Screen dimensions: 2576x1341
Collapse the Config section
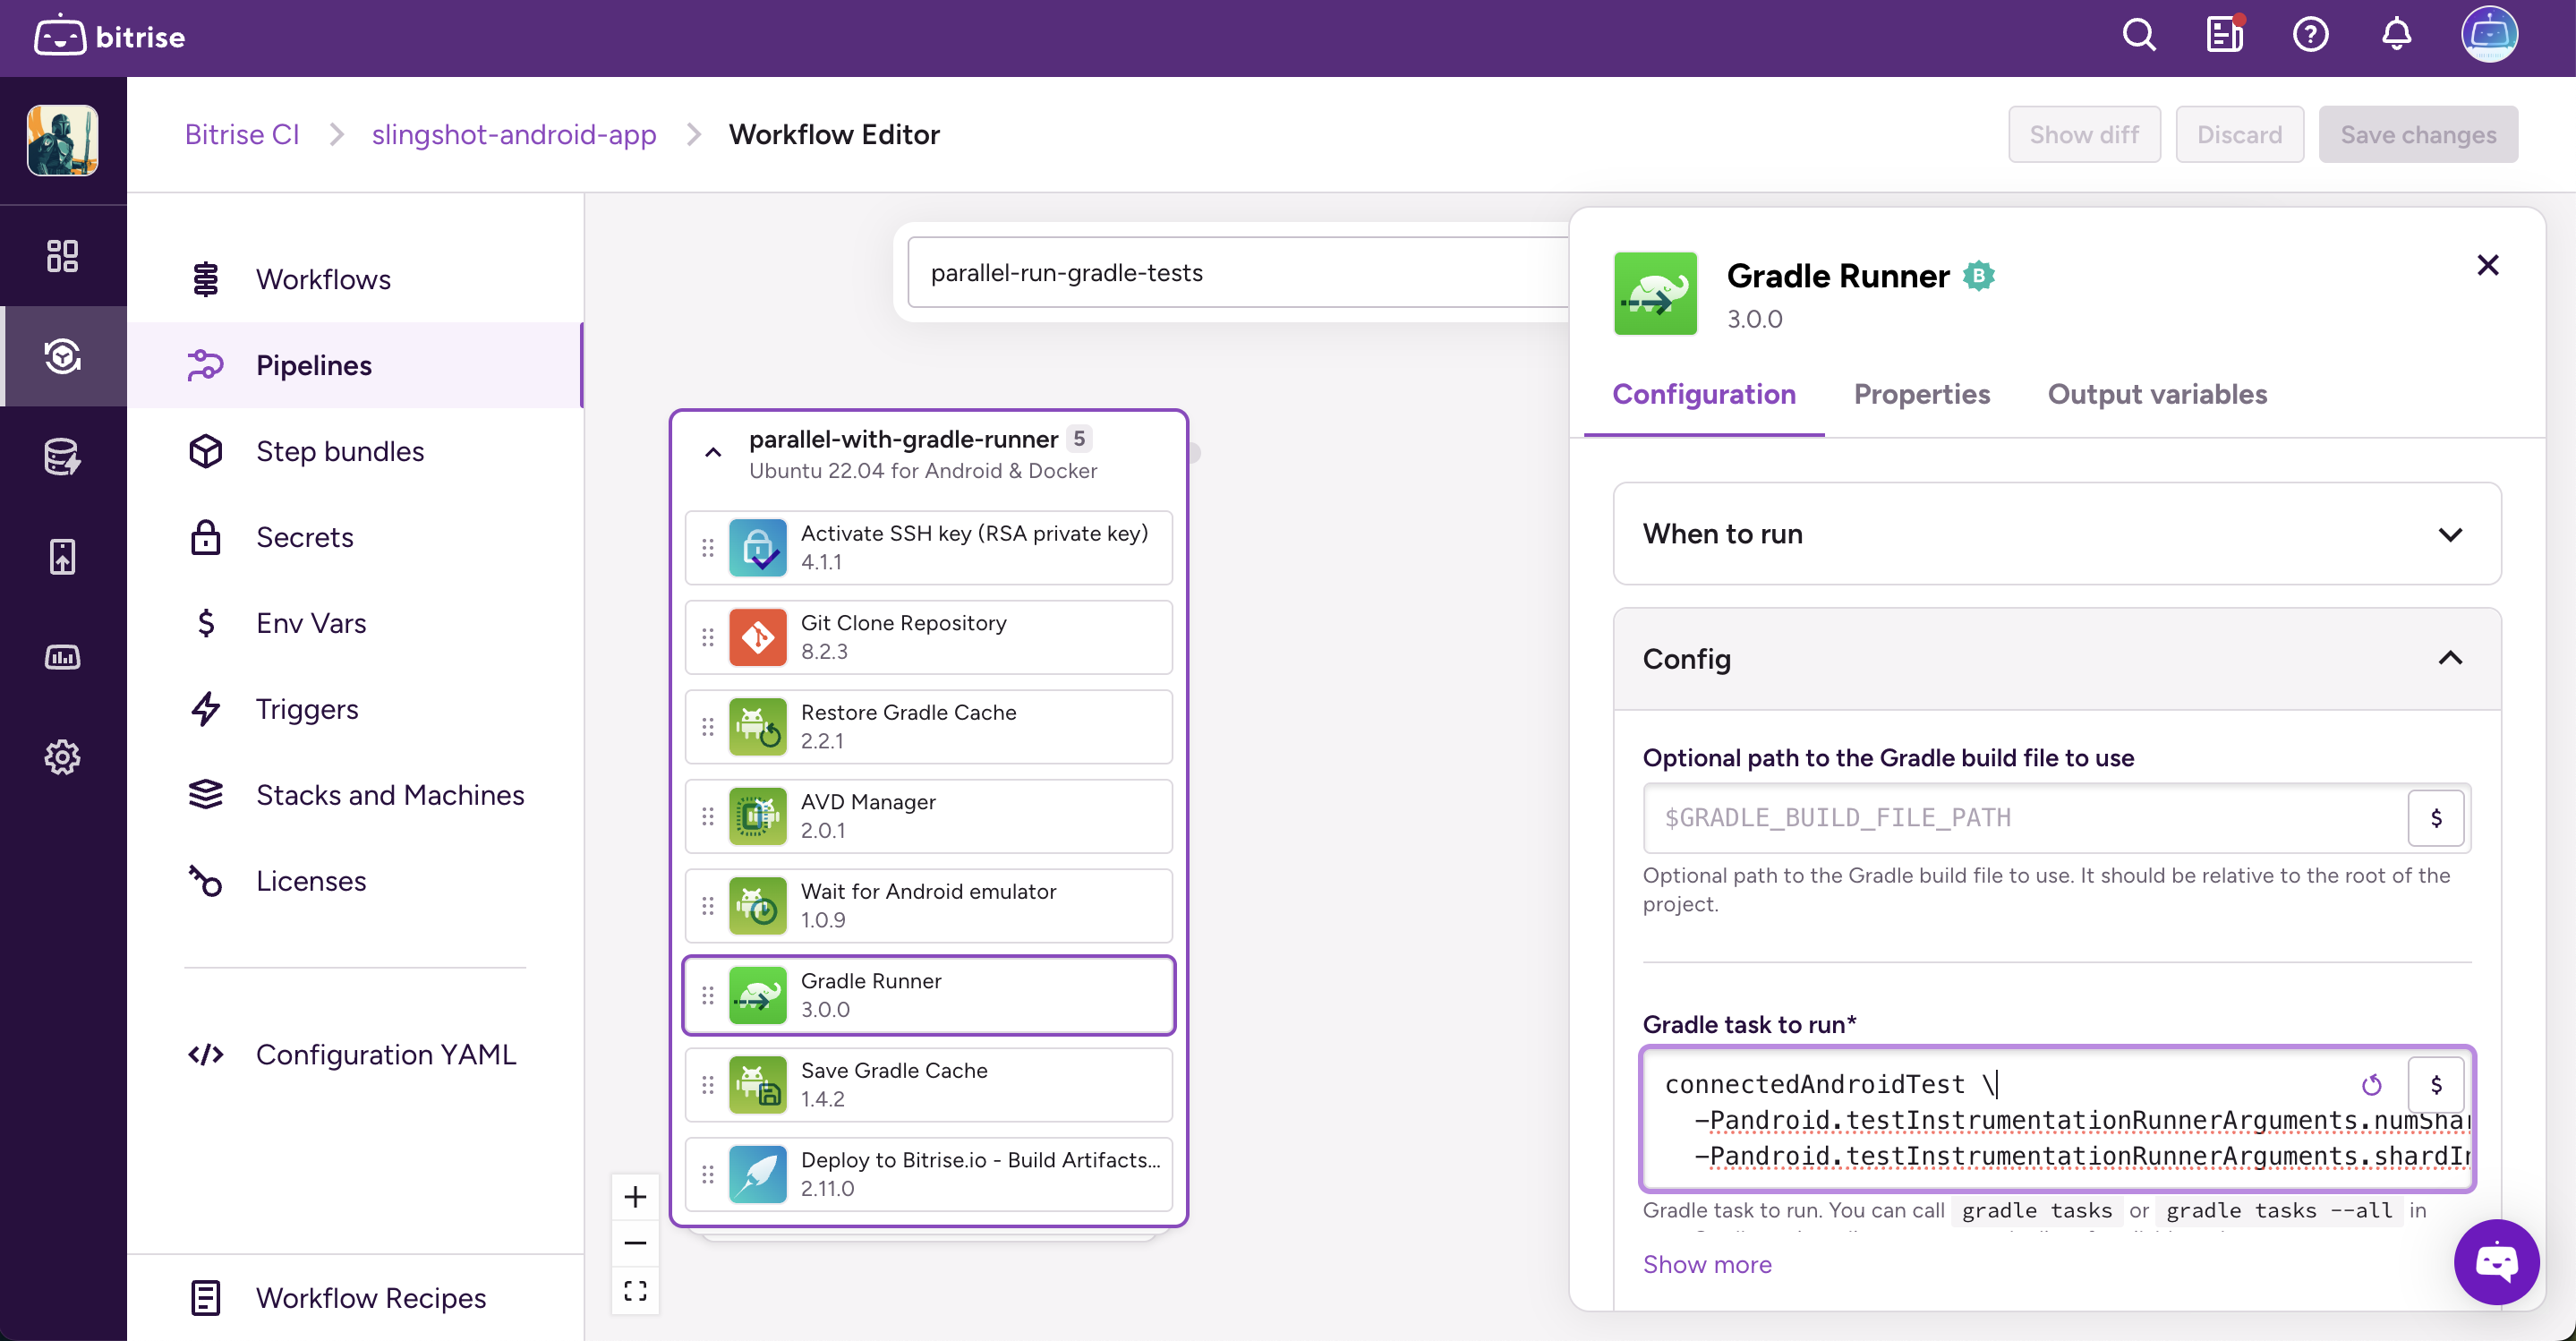coord(2449,658)
